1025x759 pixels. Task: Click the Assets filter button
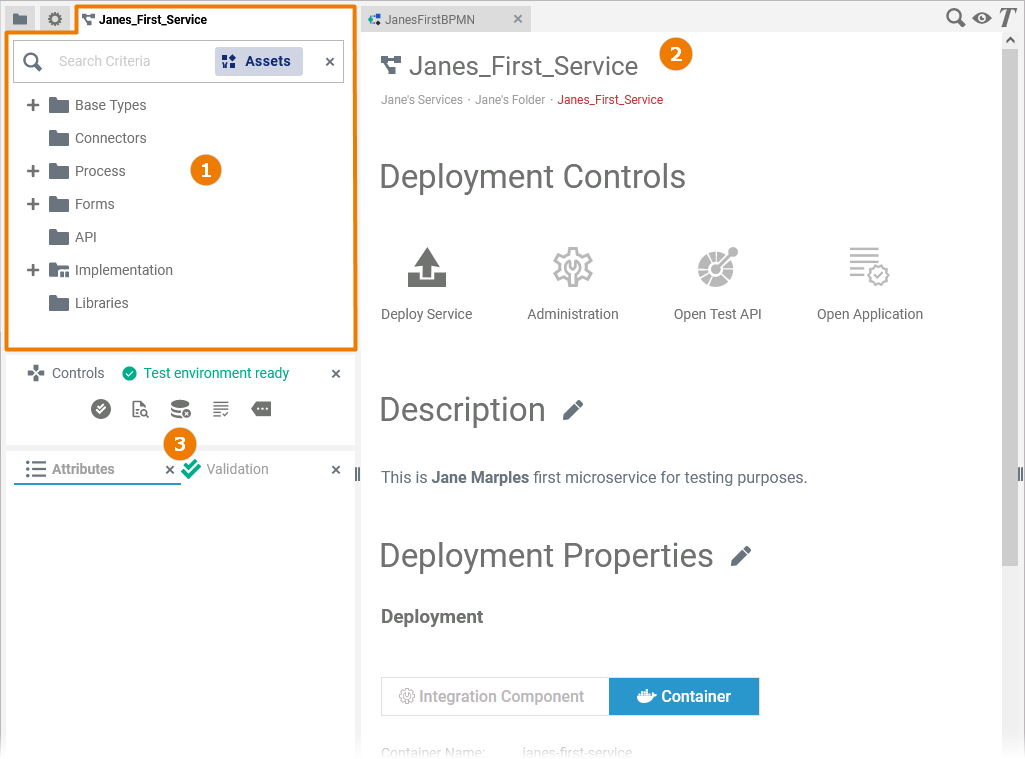point(258,61)
